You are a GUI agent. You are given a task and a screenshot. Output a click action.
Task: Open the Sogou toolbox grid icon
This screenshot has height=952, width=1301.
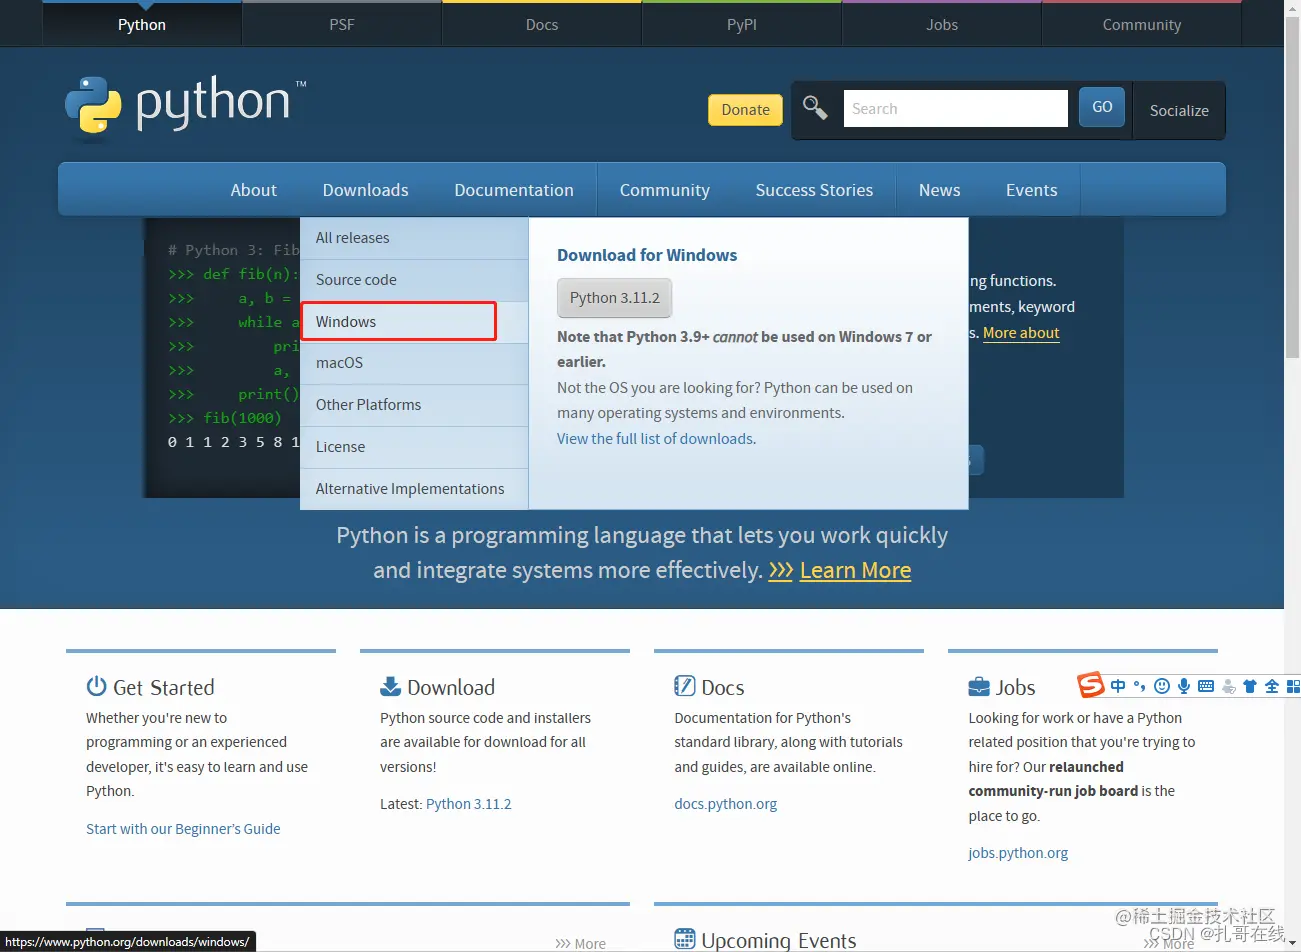tap(1293, 686)
